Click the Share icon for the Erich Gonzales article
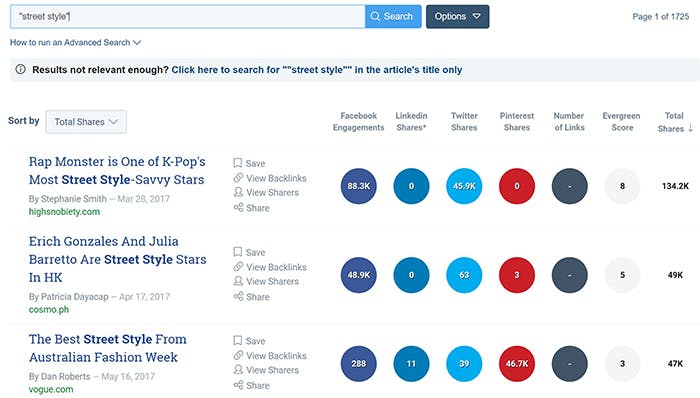700x398 pixels. click(238, 296)
